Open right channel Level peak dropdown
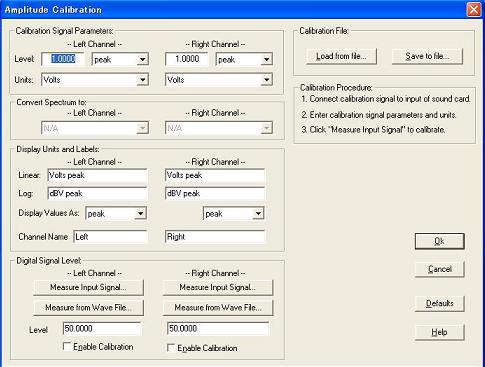The image size is (485, 367). (244, 59)
